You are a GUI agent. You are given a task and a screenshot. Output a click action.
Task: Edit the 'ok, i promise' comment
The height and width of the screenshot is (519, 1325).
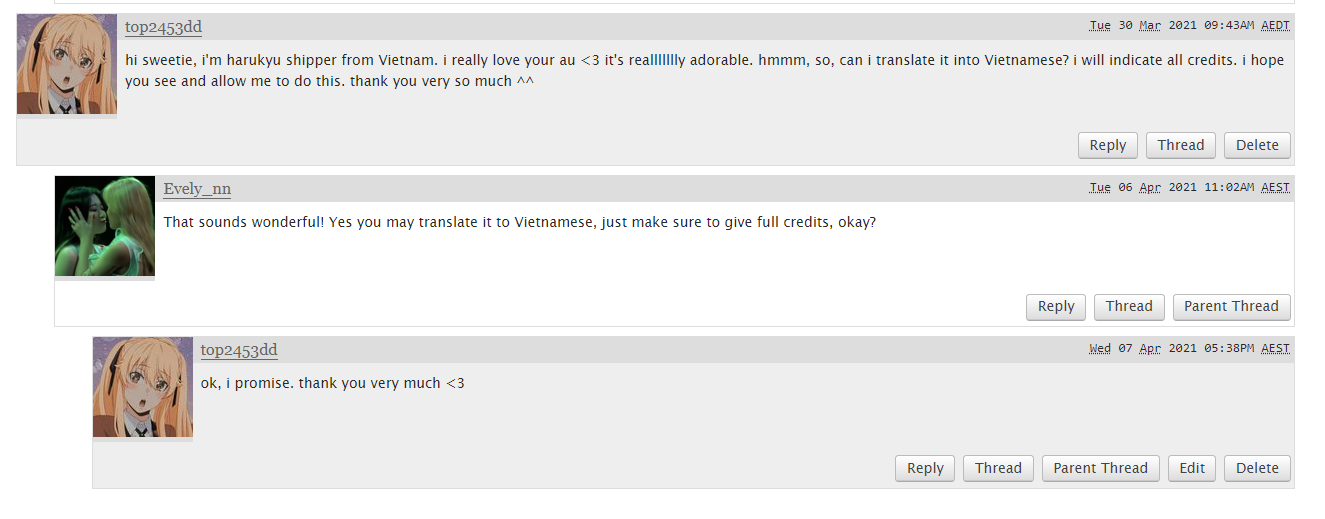coord(1192,468)
